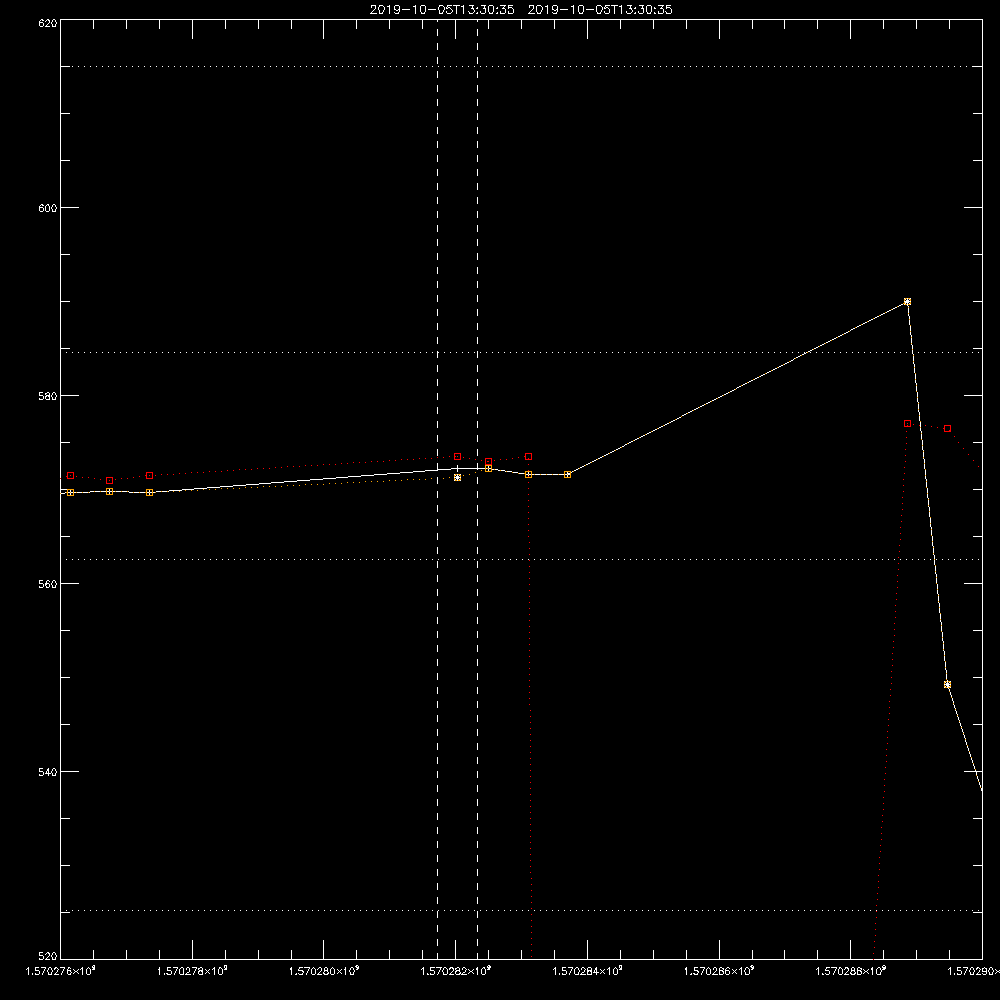Viewport: 1000px width, 1000px height.
Task: Click the 1.570286×10⁹ x-axis label
Action: point(719,971)
